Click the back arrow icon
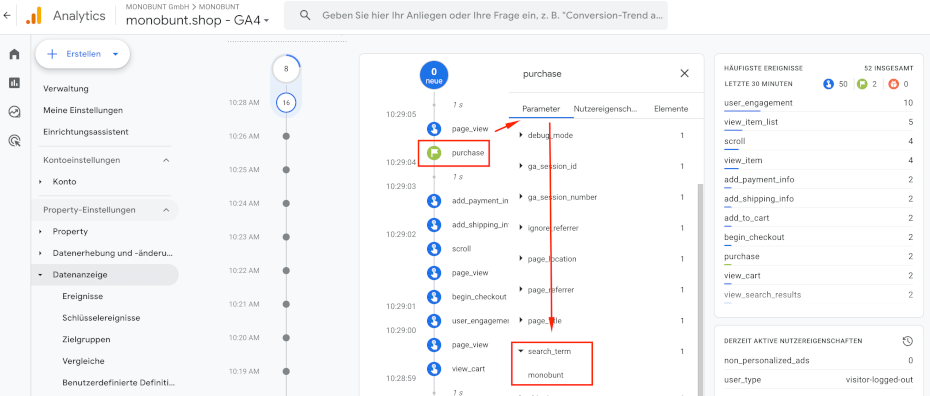Viewport: 930px width, 396px height. (7, 16)
